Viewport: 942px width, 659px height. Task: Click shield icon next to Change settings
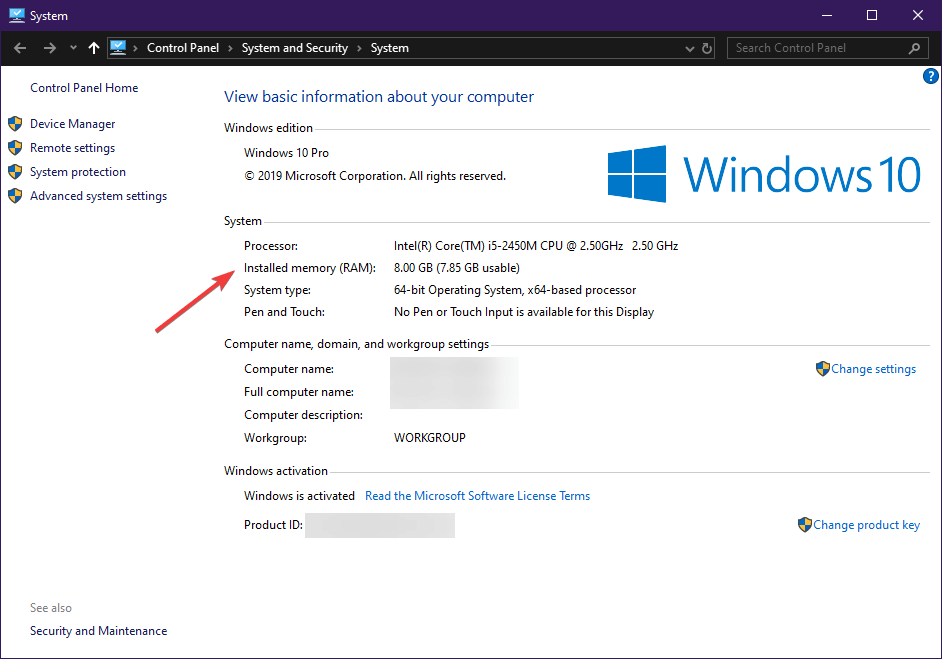822,369
